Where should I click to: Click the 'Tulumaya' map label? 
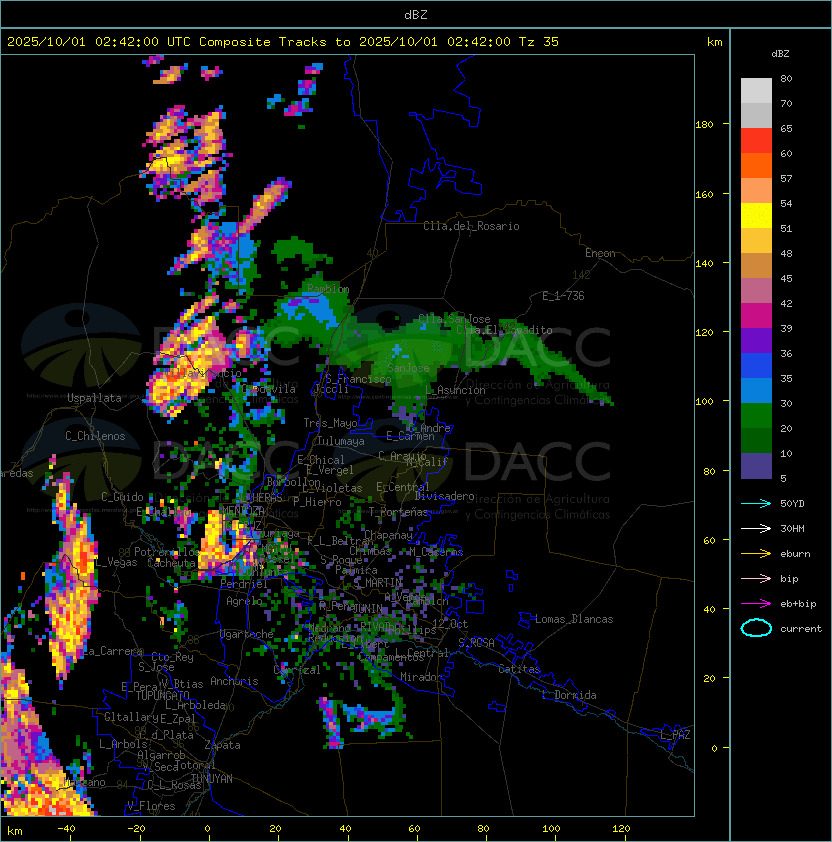pyautogui.click(x=341, y=441)
